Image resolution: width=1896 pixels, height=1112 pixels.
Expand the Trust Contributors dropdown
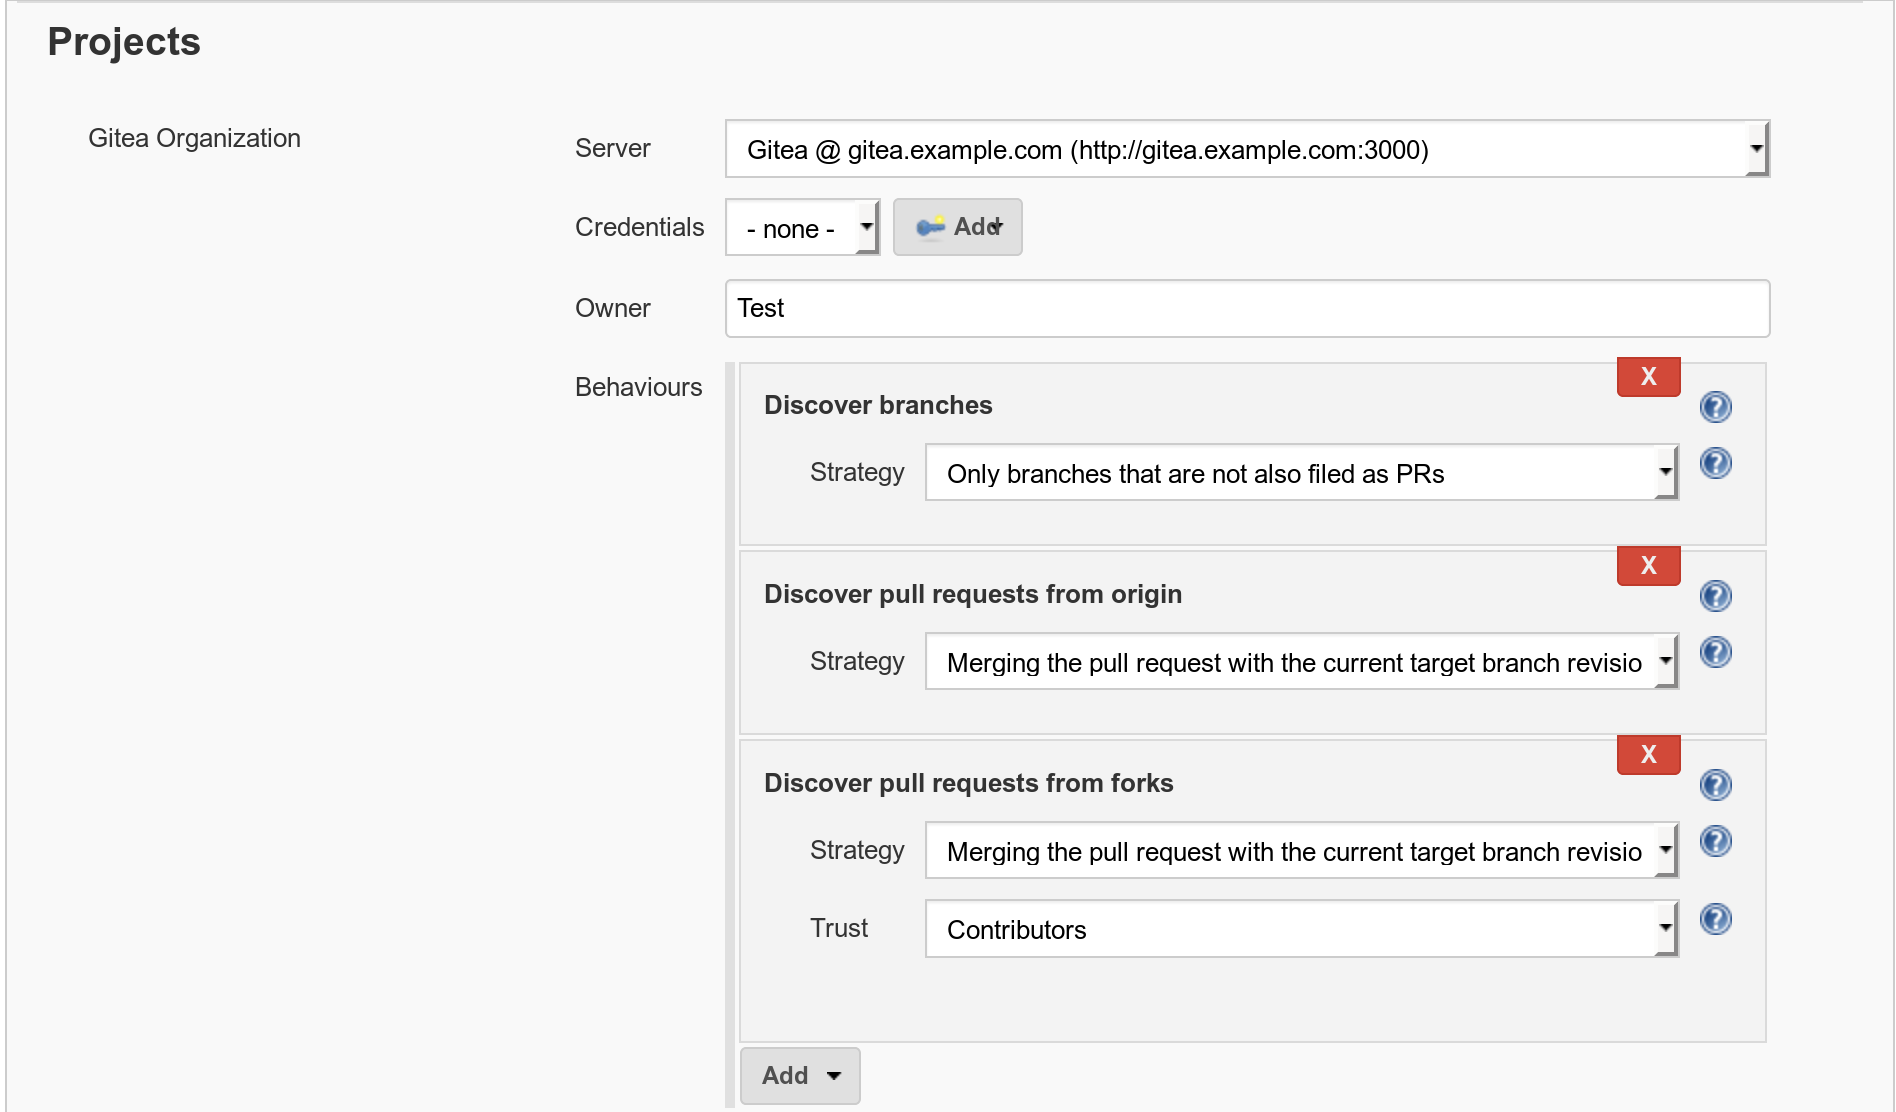1300,929
